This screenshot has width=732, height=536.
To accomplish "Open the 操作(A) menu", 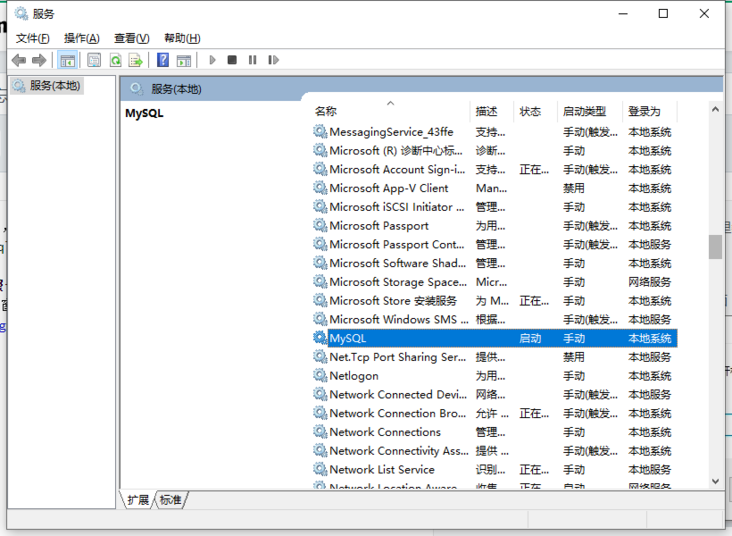I will pos(82,38).
